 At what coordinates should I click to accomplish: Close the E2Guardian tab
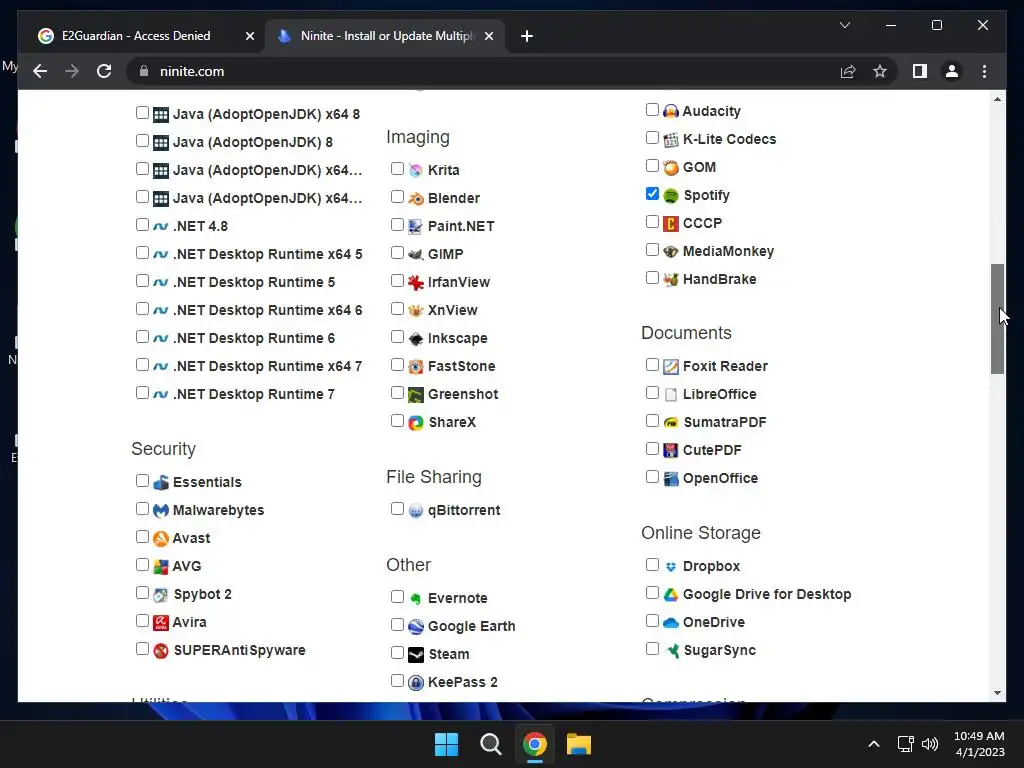click(x=249, y=37)
